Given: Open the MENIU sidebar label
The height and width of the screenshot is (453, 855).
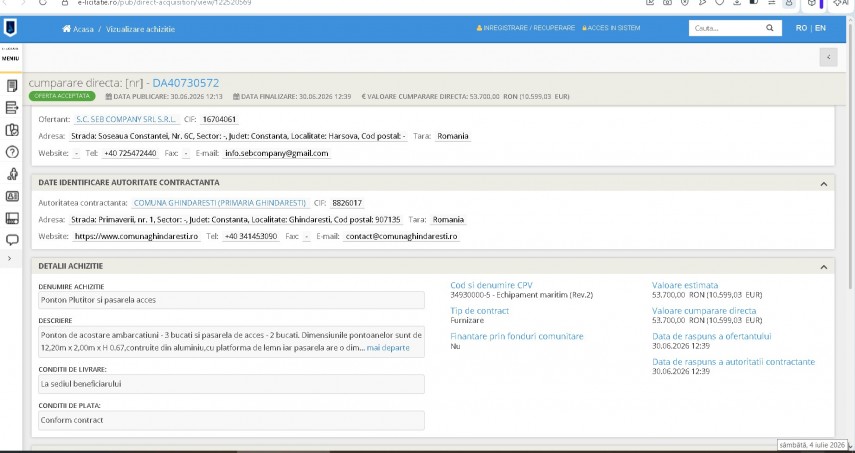Looking at the screenshot, I should 10,58.
